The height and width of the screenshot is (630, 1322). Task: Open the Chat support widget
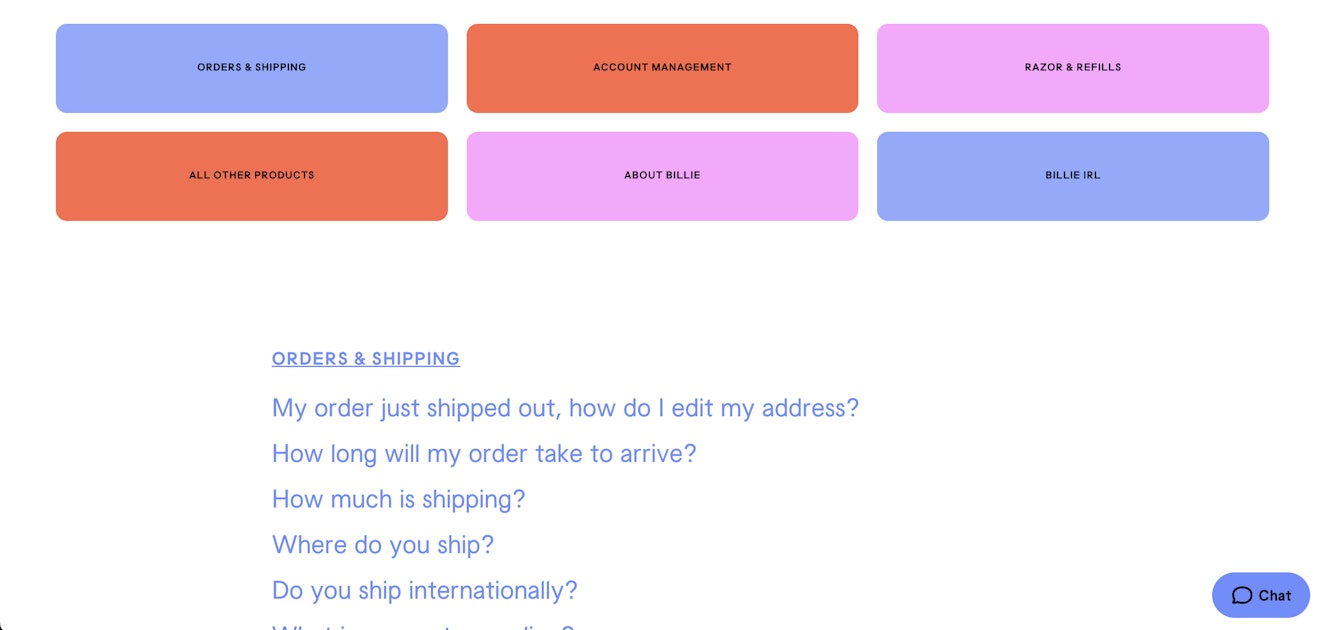tap(1261, 595)
